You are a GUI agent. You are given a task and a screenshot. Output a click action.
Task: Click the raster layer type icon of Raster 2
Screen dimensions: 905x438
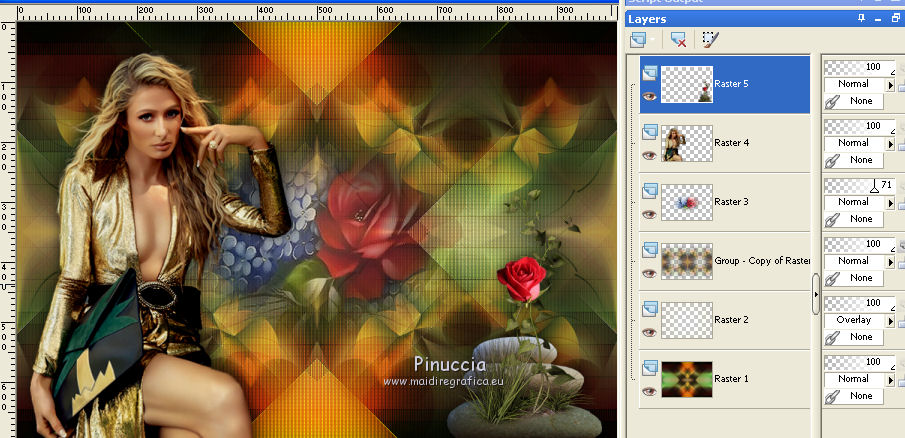[650, 309]
